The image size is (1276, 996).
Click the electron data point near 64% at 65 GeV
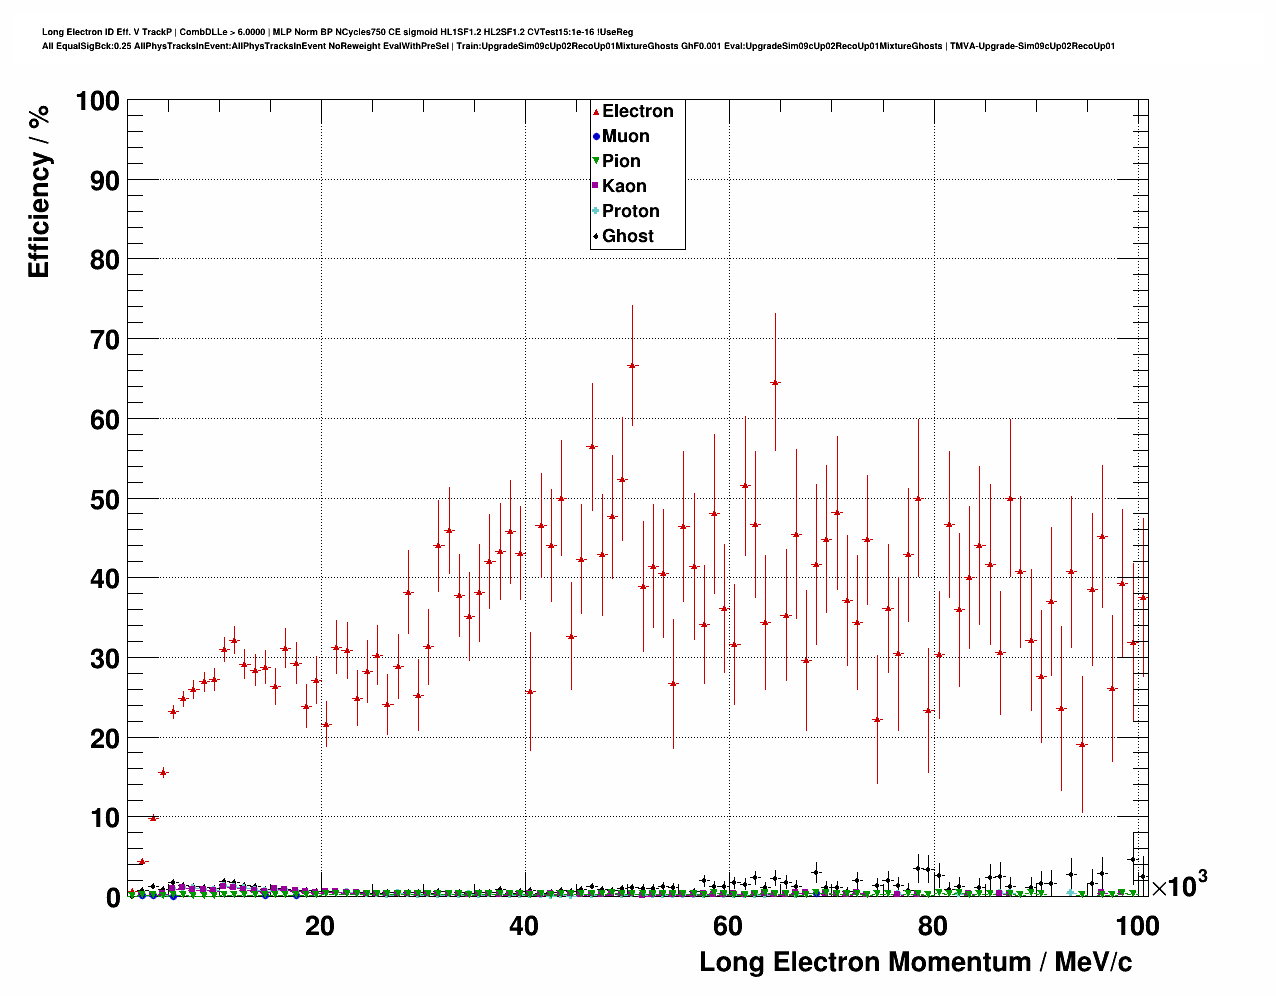point(775,382)
